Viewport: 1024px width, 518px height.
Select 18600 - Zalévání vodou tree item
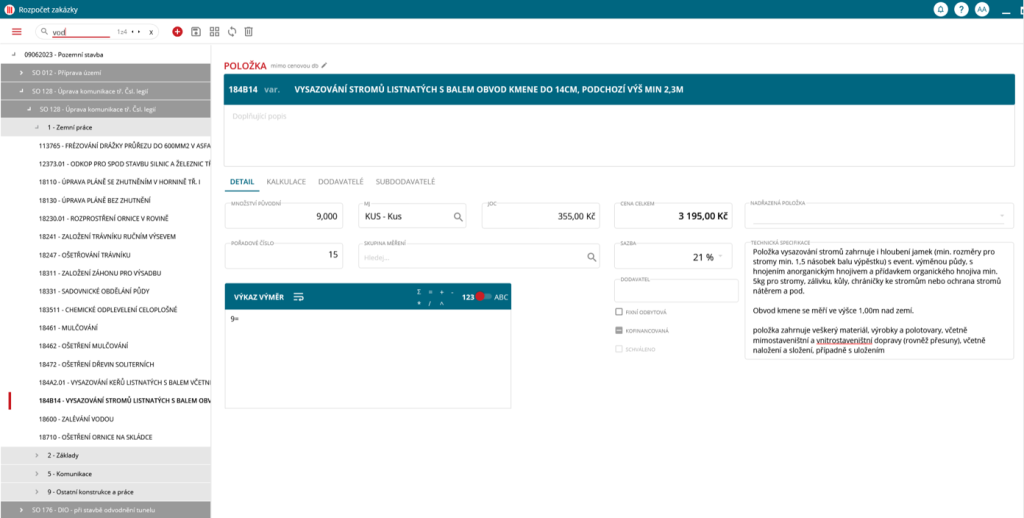point(76,419)
